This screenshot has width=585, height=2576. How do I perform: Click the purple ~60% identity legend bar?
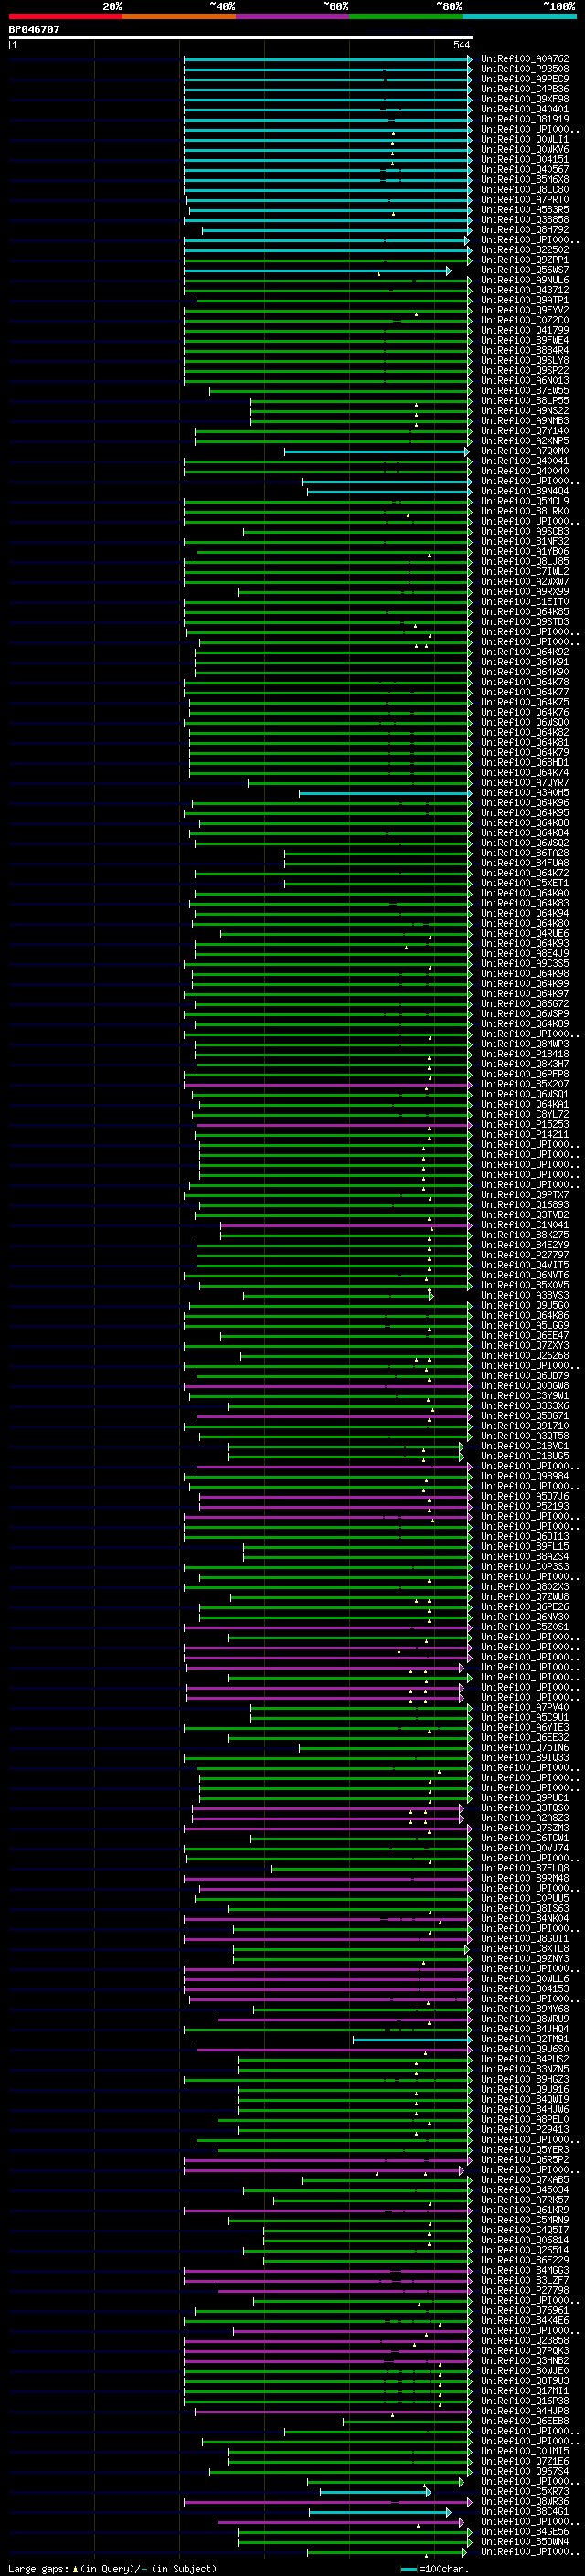point(292,16)
